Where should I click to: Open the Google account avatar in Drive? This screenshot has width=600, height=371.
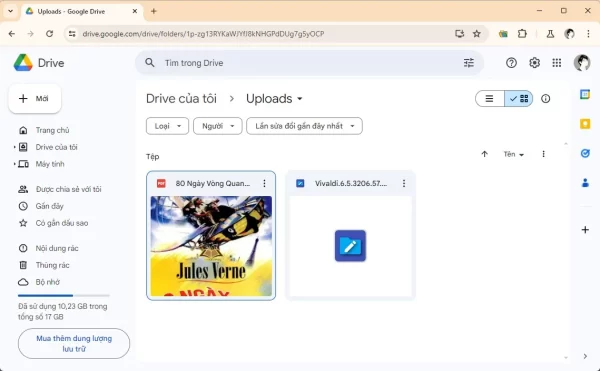[582, 63]
